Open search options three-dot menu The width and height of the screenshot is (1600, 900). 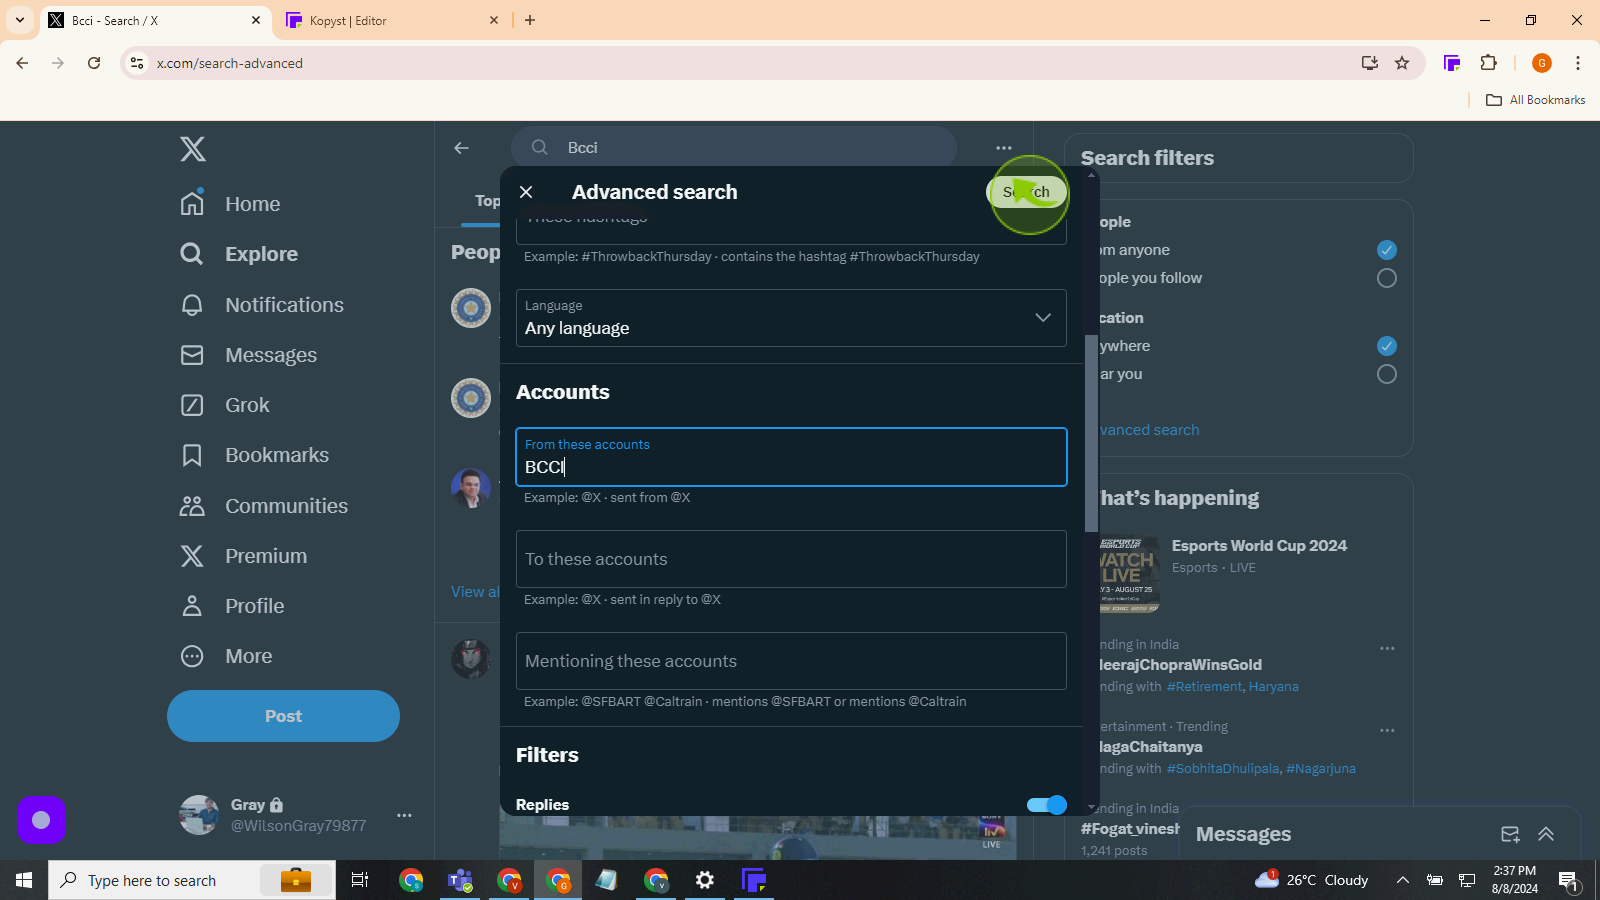1004,148
